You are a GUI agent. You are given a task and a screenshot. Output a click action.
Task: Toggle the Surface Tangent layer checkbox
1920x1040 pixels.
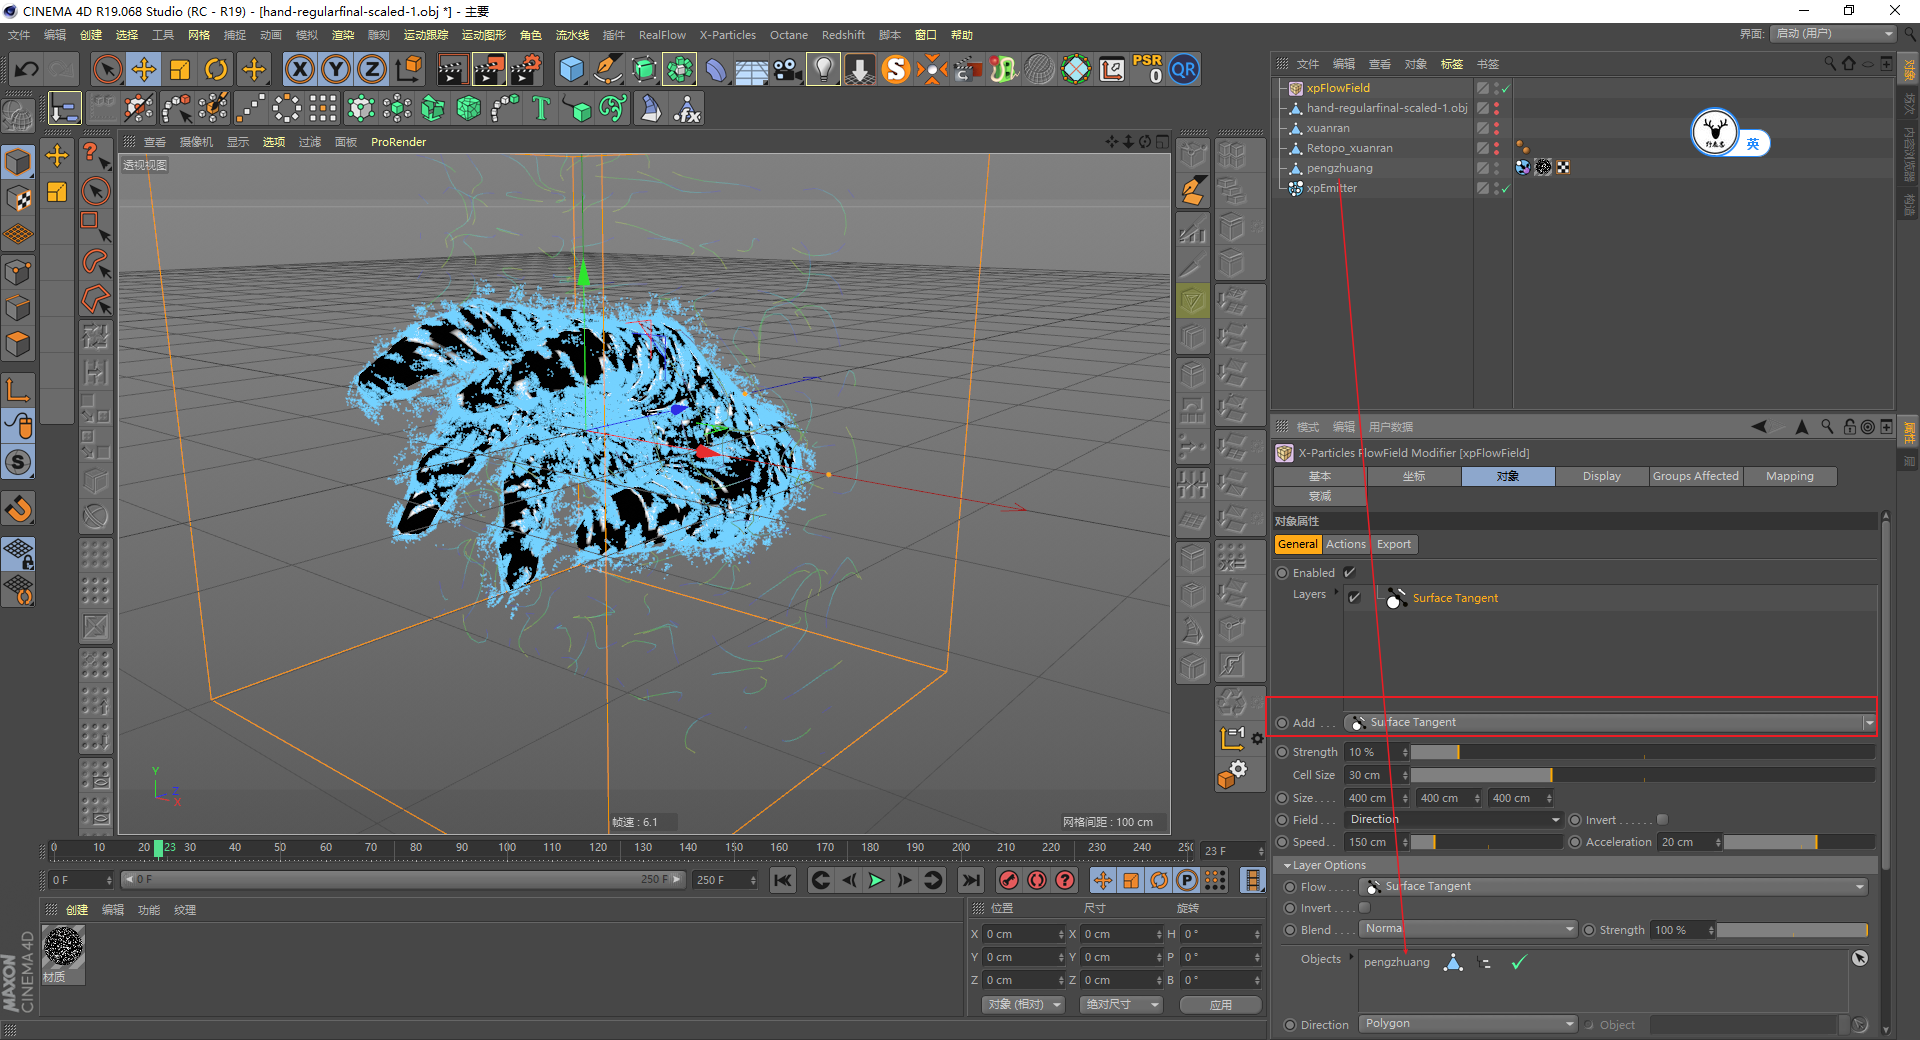tap(1354, 597)
